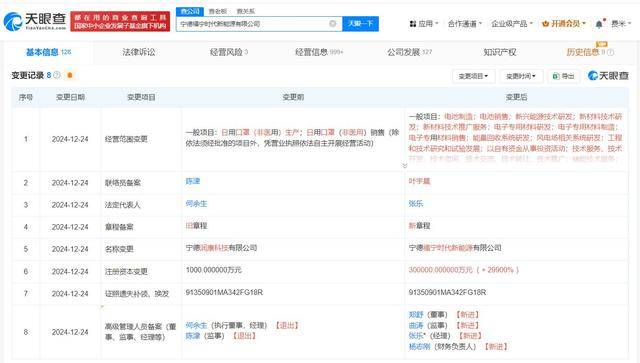Open the 变更时间 filter dropdown

point(521,76)
